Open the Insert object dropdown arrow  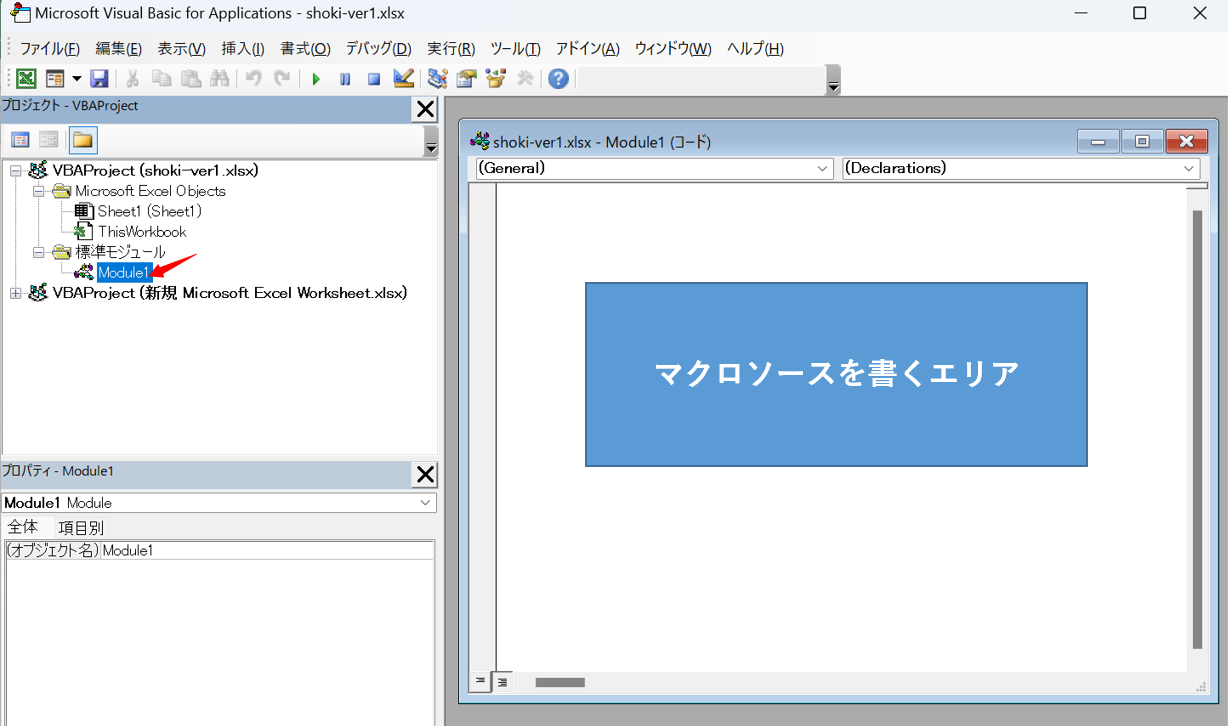(x=76, y=79)
